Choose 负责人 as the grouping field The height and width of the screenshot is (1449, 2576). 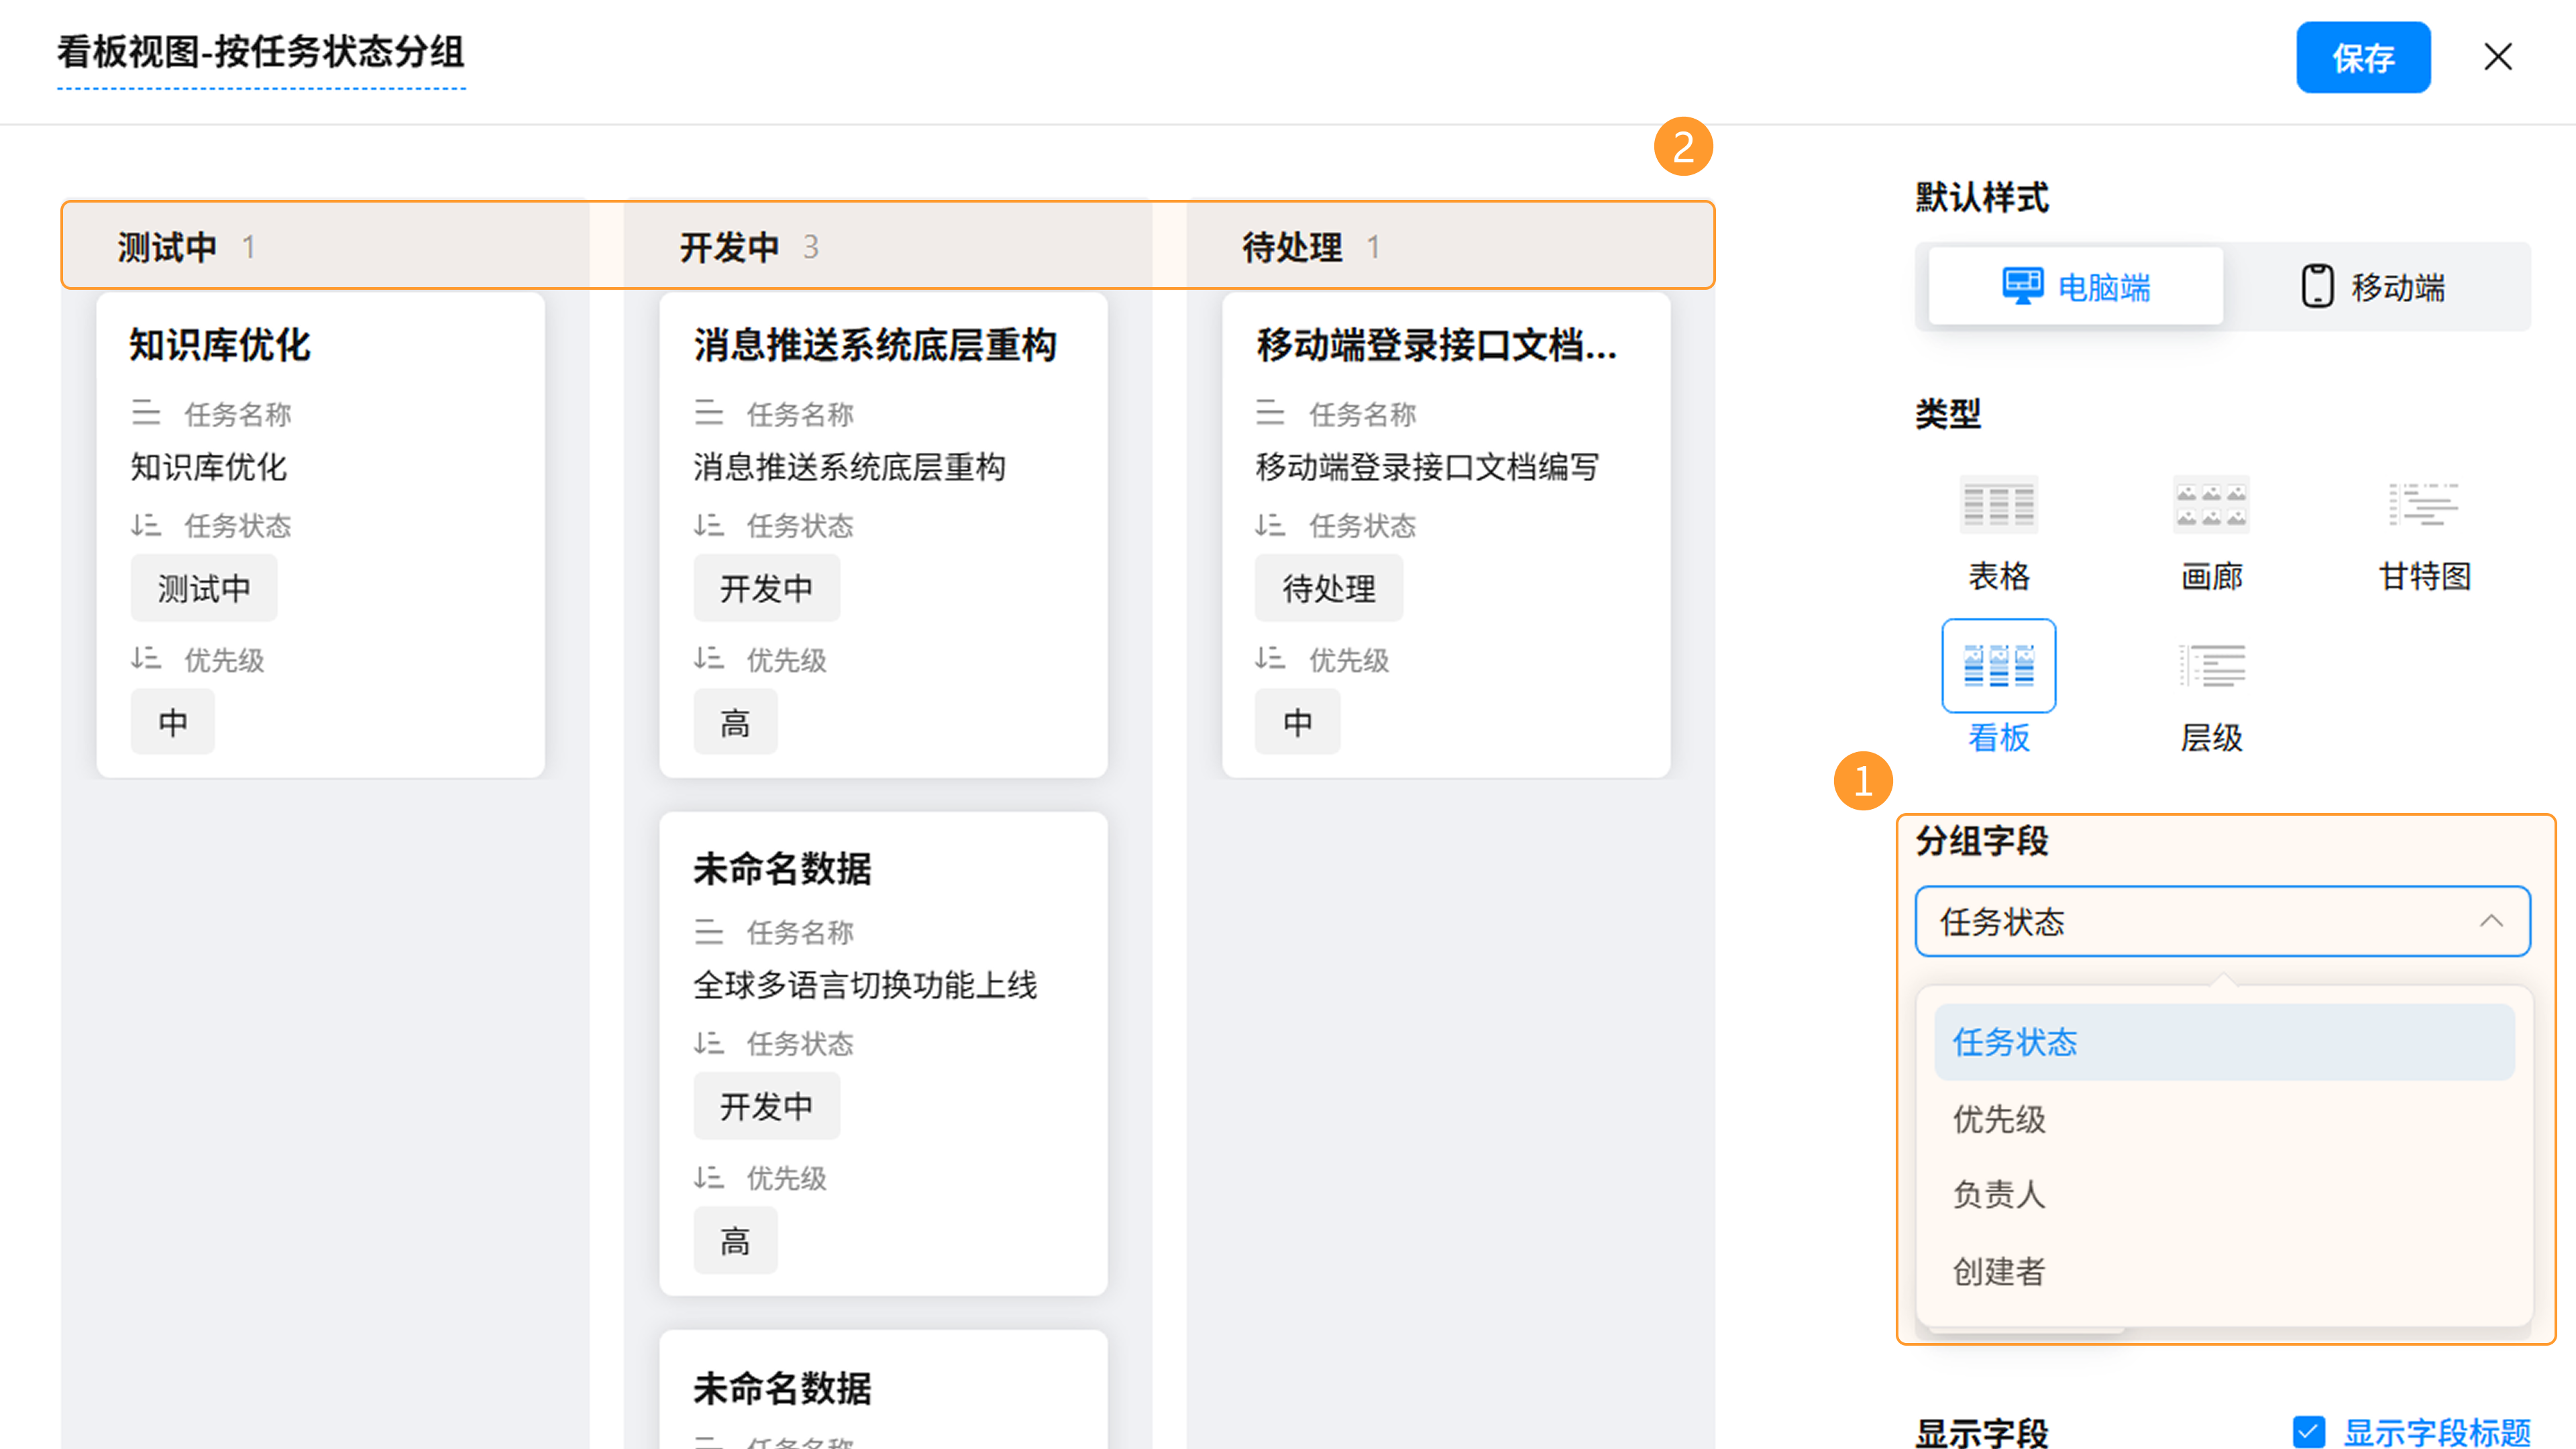[1999, 1194]
